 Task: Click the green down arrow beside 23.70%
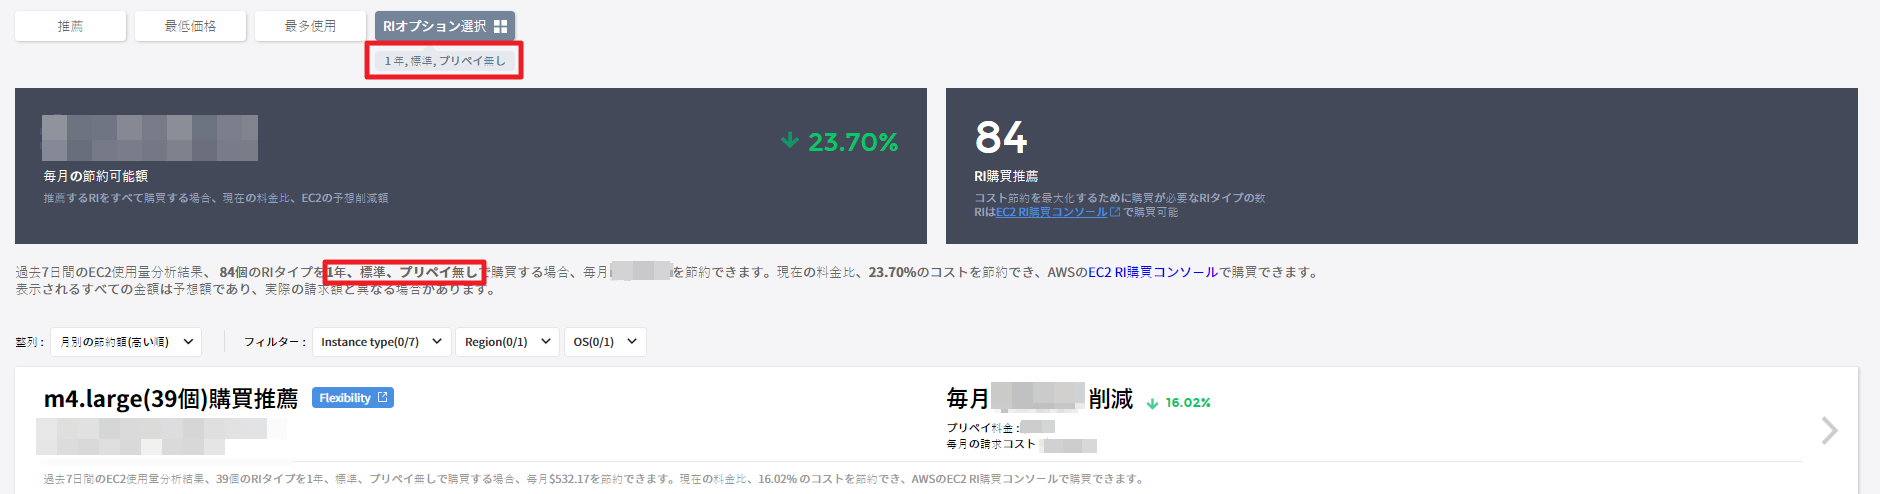(790, 141)
